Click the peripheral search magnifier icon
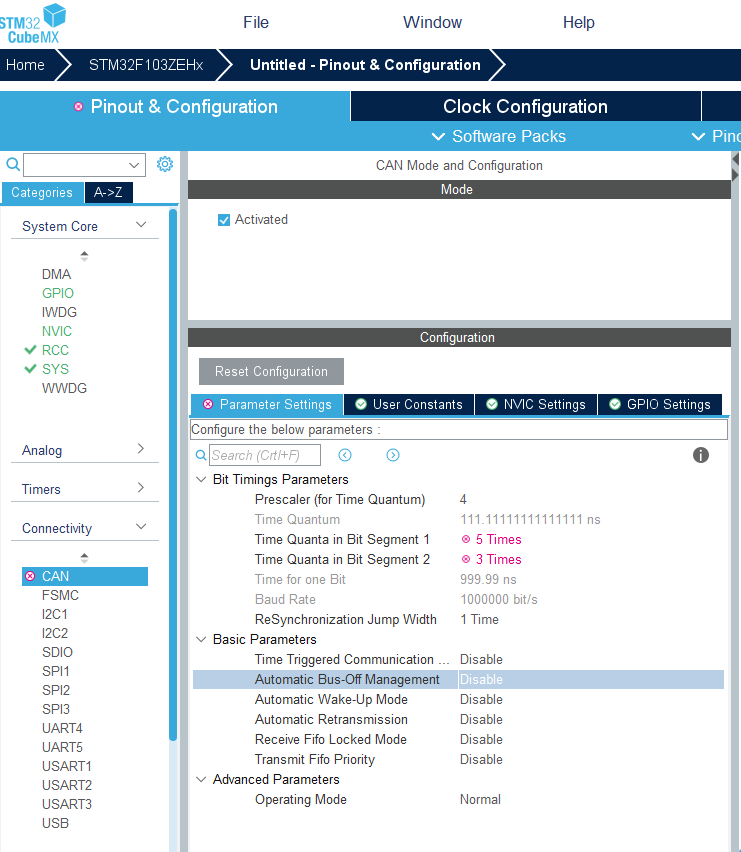The height and width of the screenshot is (852, 741). pos(13,164)
